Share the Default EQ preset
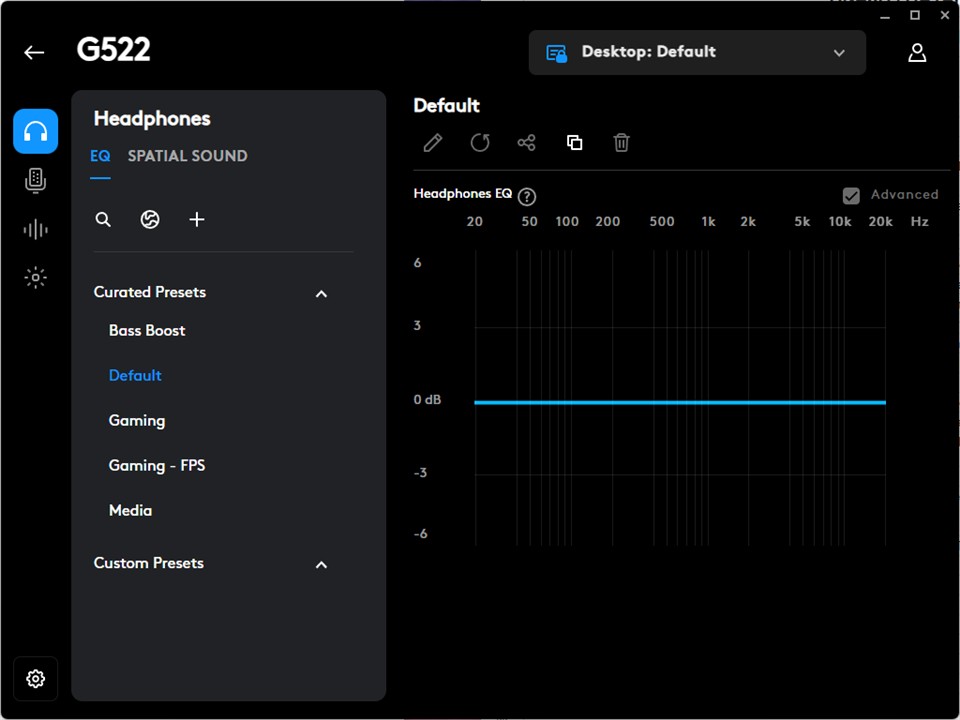 pyautogui.click(x=527, y=143)
